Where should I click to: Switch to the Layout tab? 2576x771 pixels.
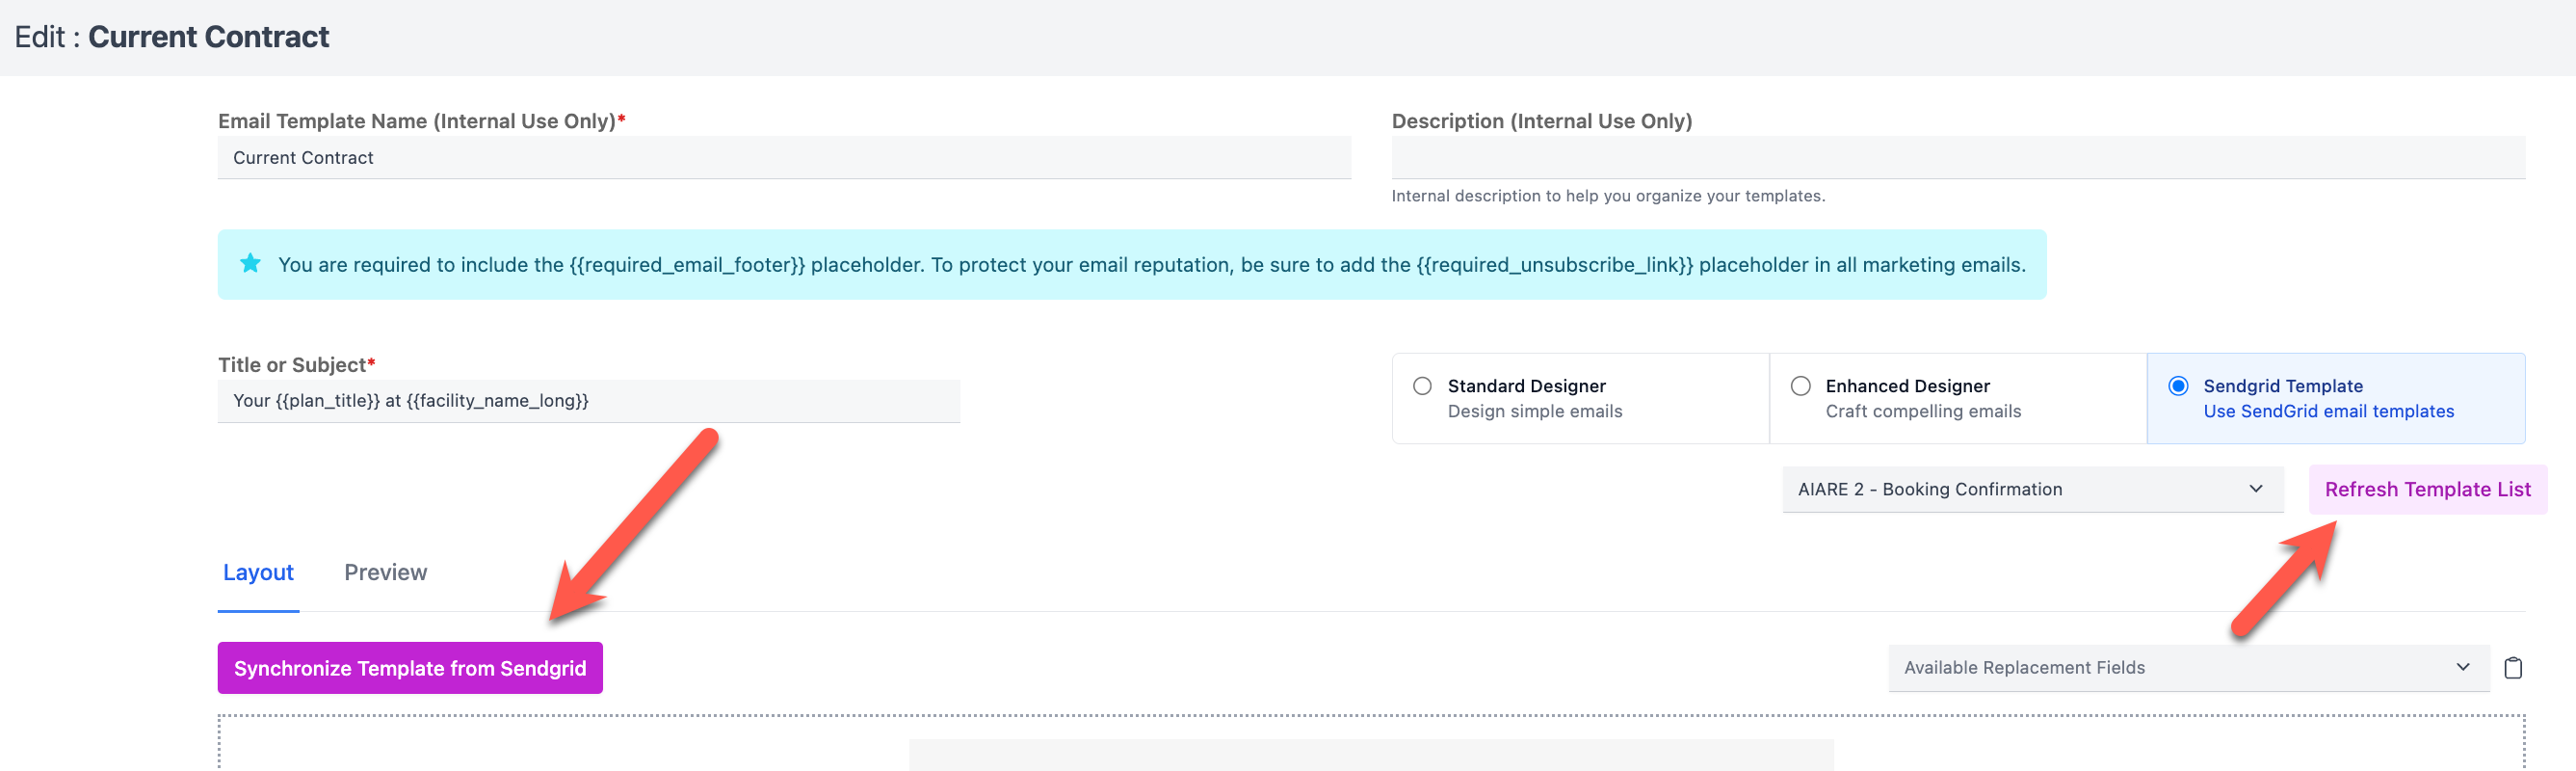(x=258, y=573)
